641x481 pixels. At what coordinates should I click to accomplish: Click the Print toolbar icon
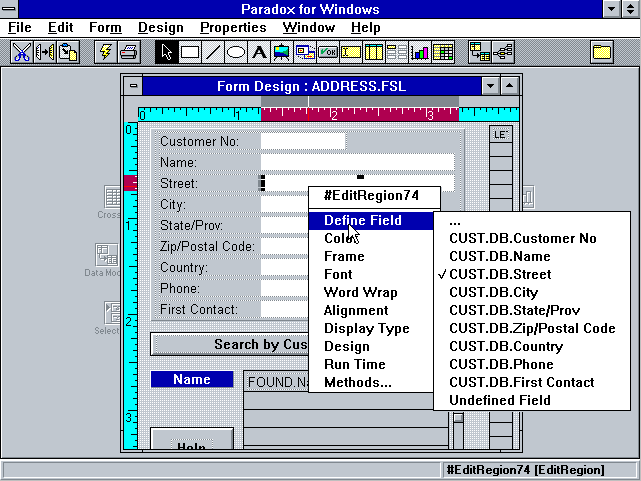tap(129, 52)
